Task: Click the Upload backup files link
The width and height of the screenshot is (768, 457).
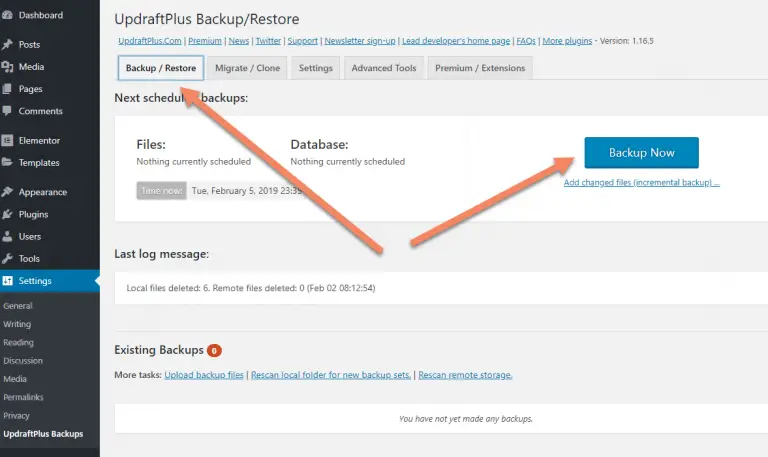Action: pos(204,375)
